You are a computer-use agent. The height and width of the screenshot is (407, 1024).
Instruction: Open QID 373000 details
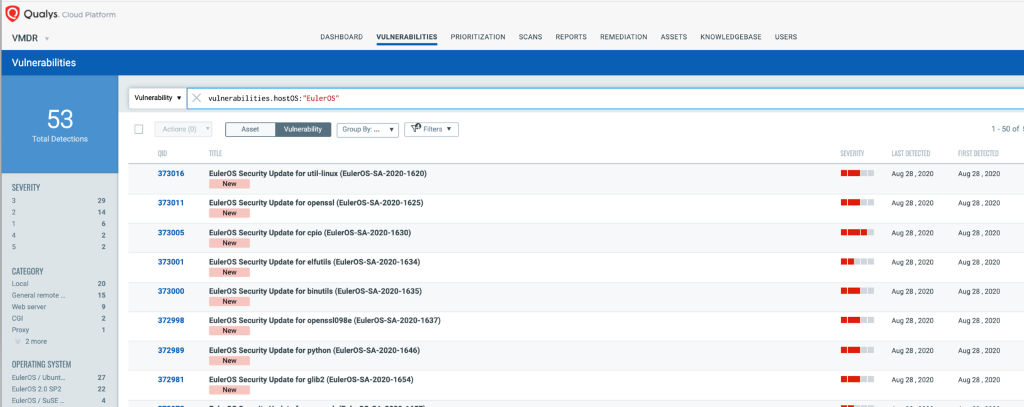click(170, 291)
